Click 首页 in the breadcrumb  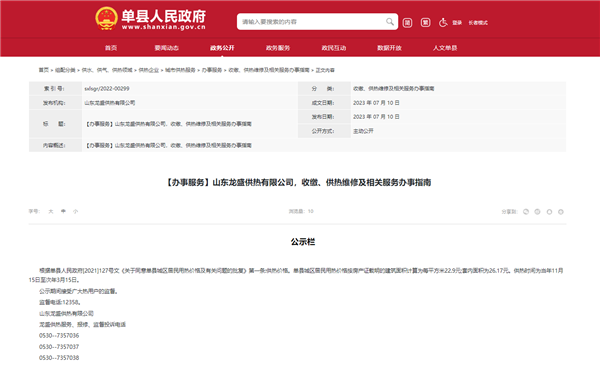(44, 70)
